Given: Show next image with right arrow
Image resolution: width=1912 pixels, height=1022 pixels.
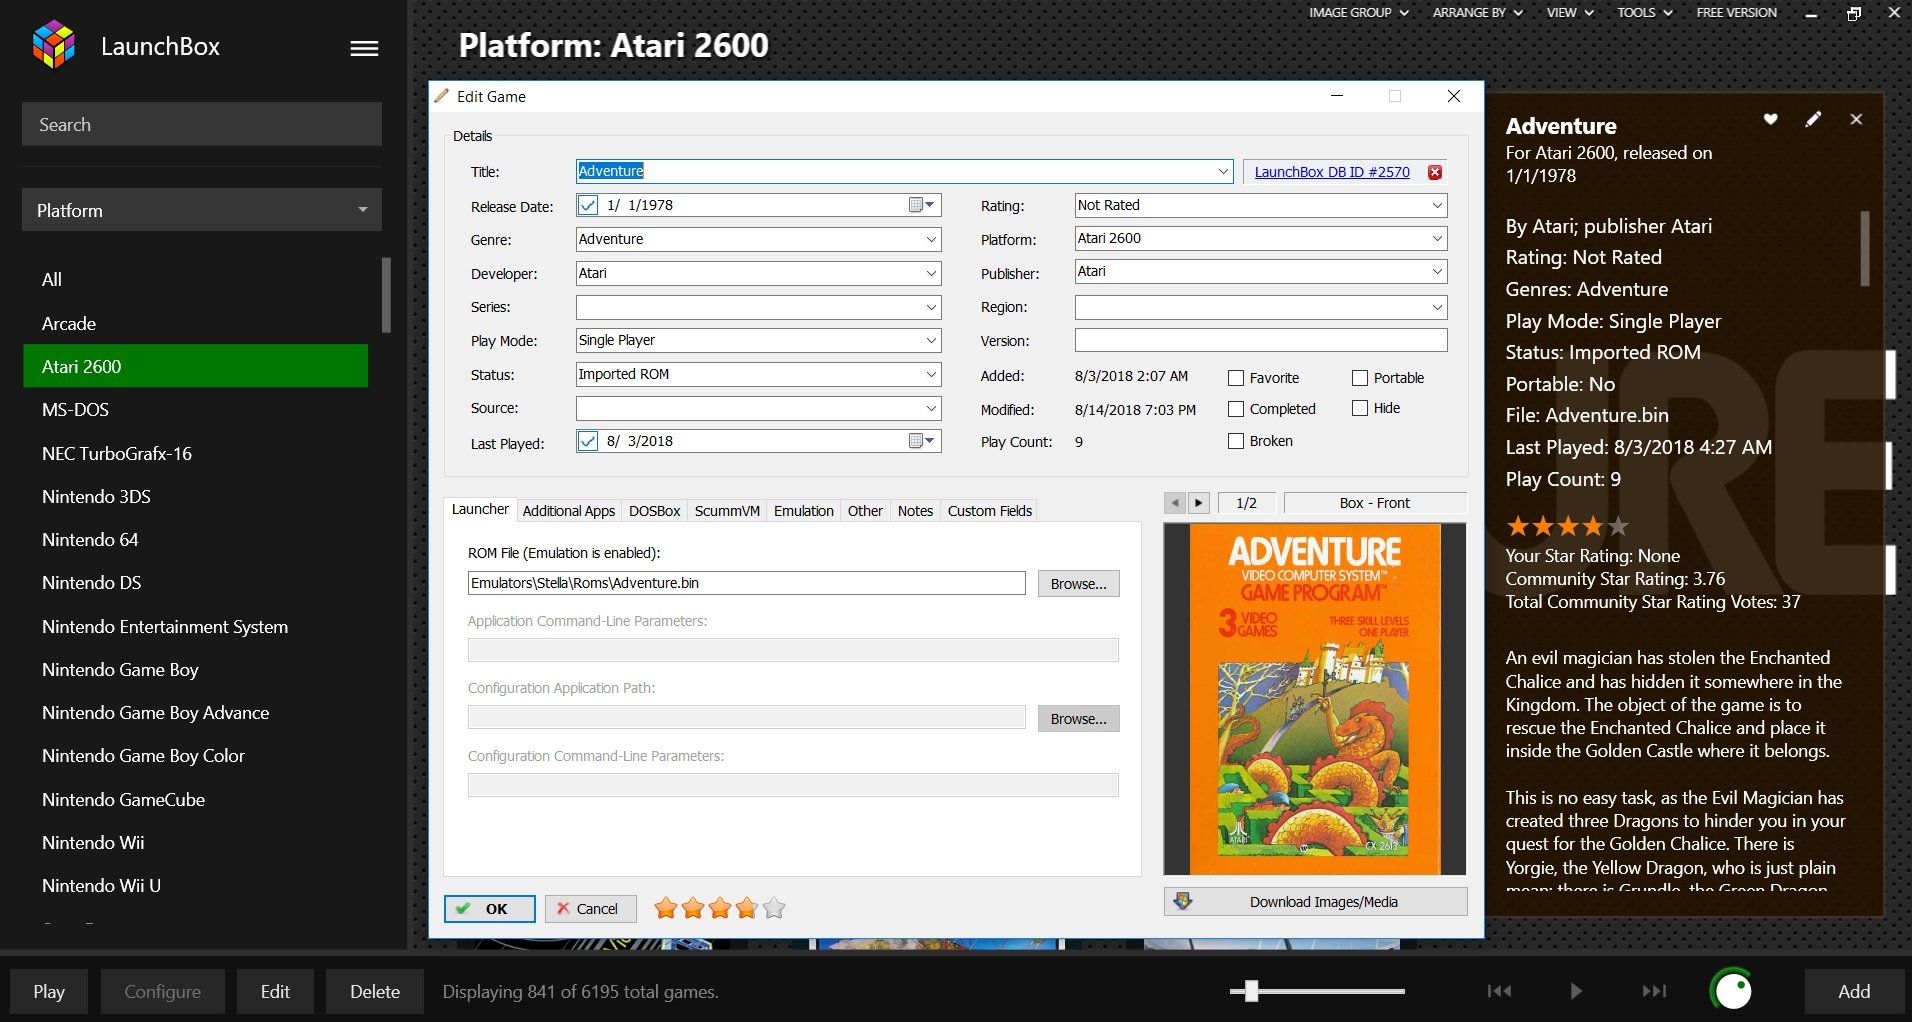Looking at the screenshot, I should (1199, 503).
